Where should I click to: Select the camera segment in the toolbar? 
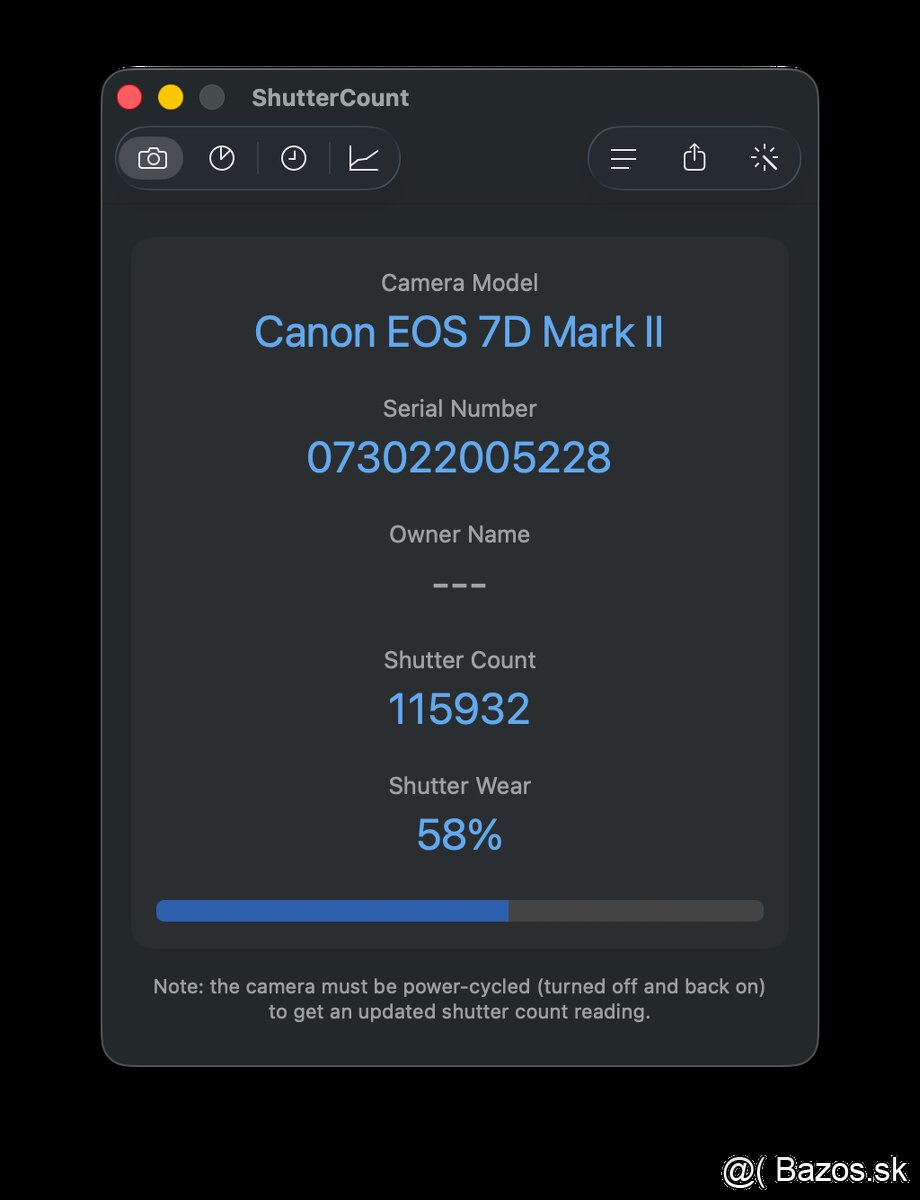pyautogui.click(x=151, y=158)
